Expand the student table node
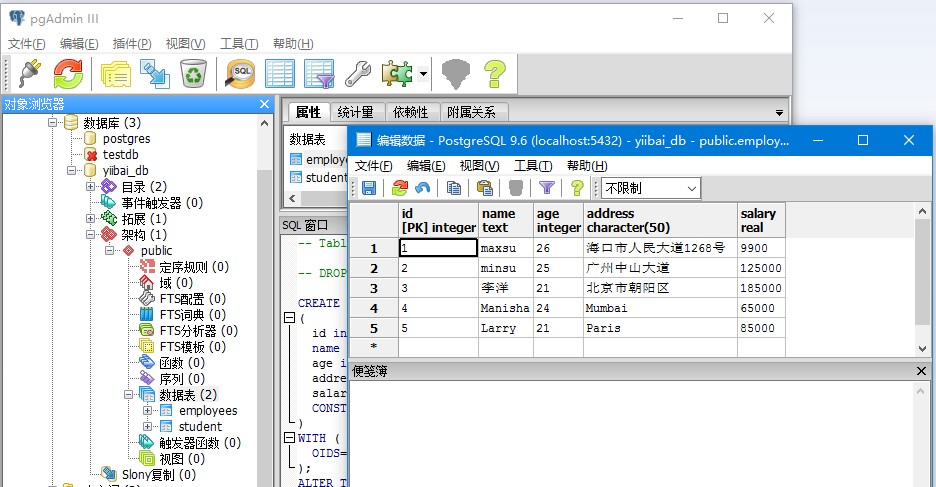 coord(148,427)
